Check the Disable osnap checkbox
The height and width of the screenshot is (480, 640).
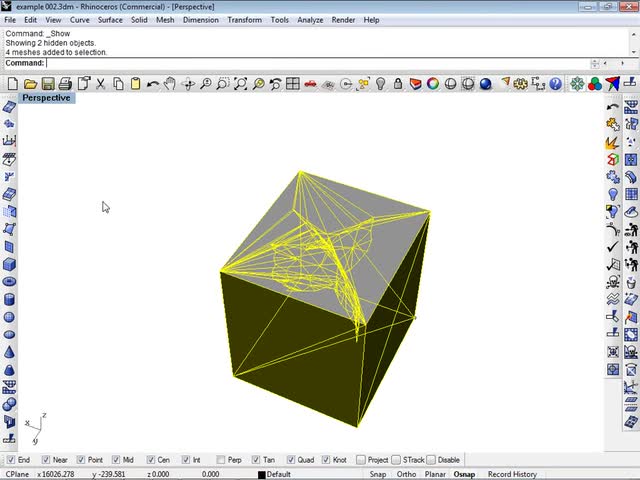coord(431,460)
